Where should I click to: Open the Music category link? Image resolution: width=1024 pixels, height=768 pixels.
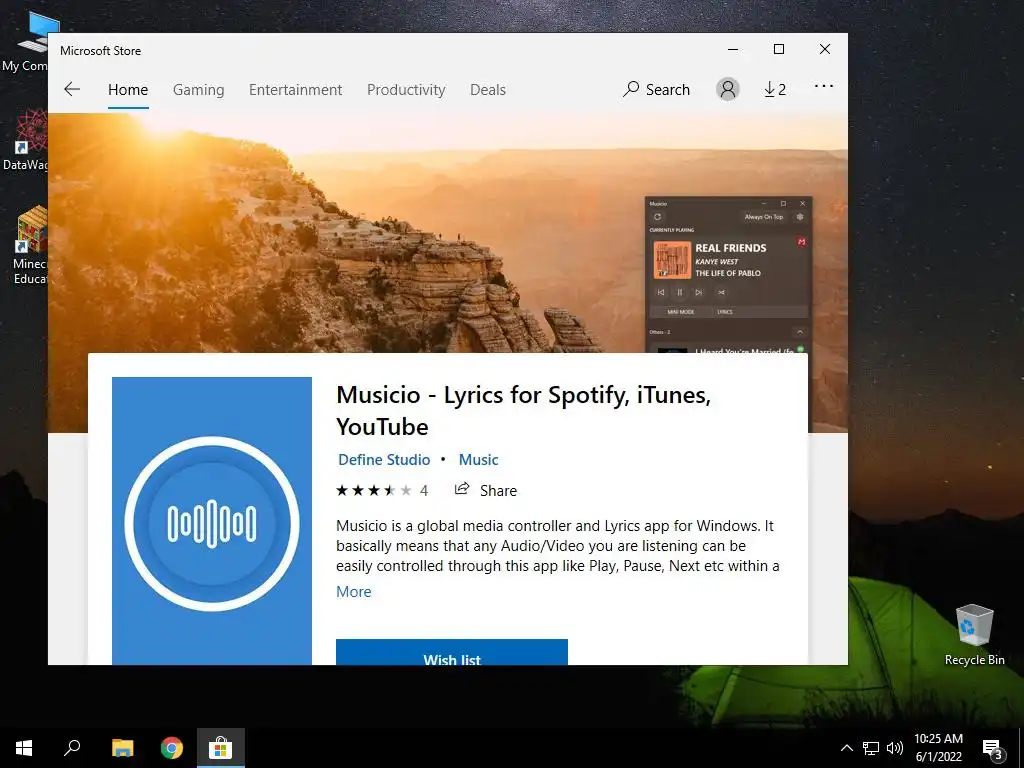(x=478, y=460)
